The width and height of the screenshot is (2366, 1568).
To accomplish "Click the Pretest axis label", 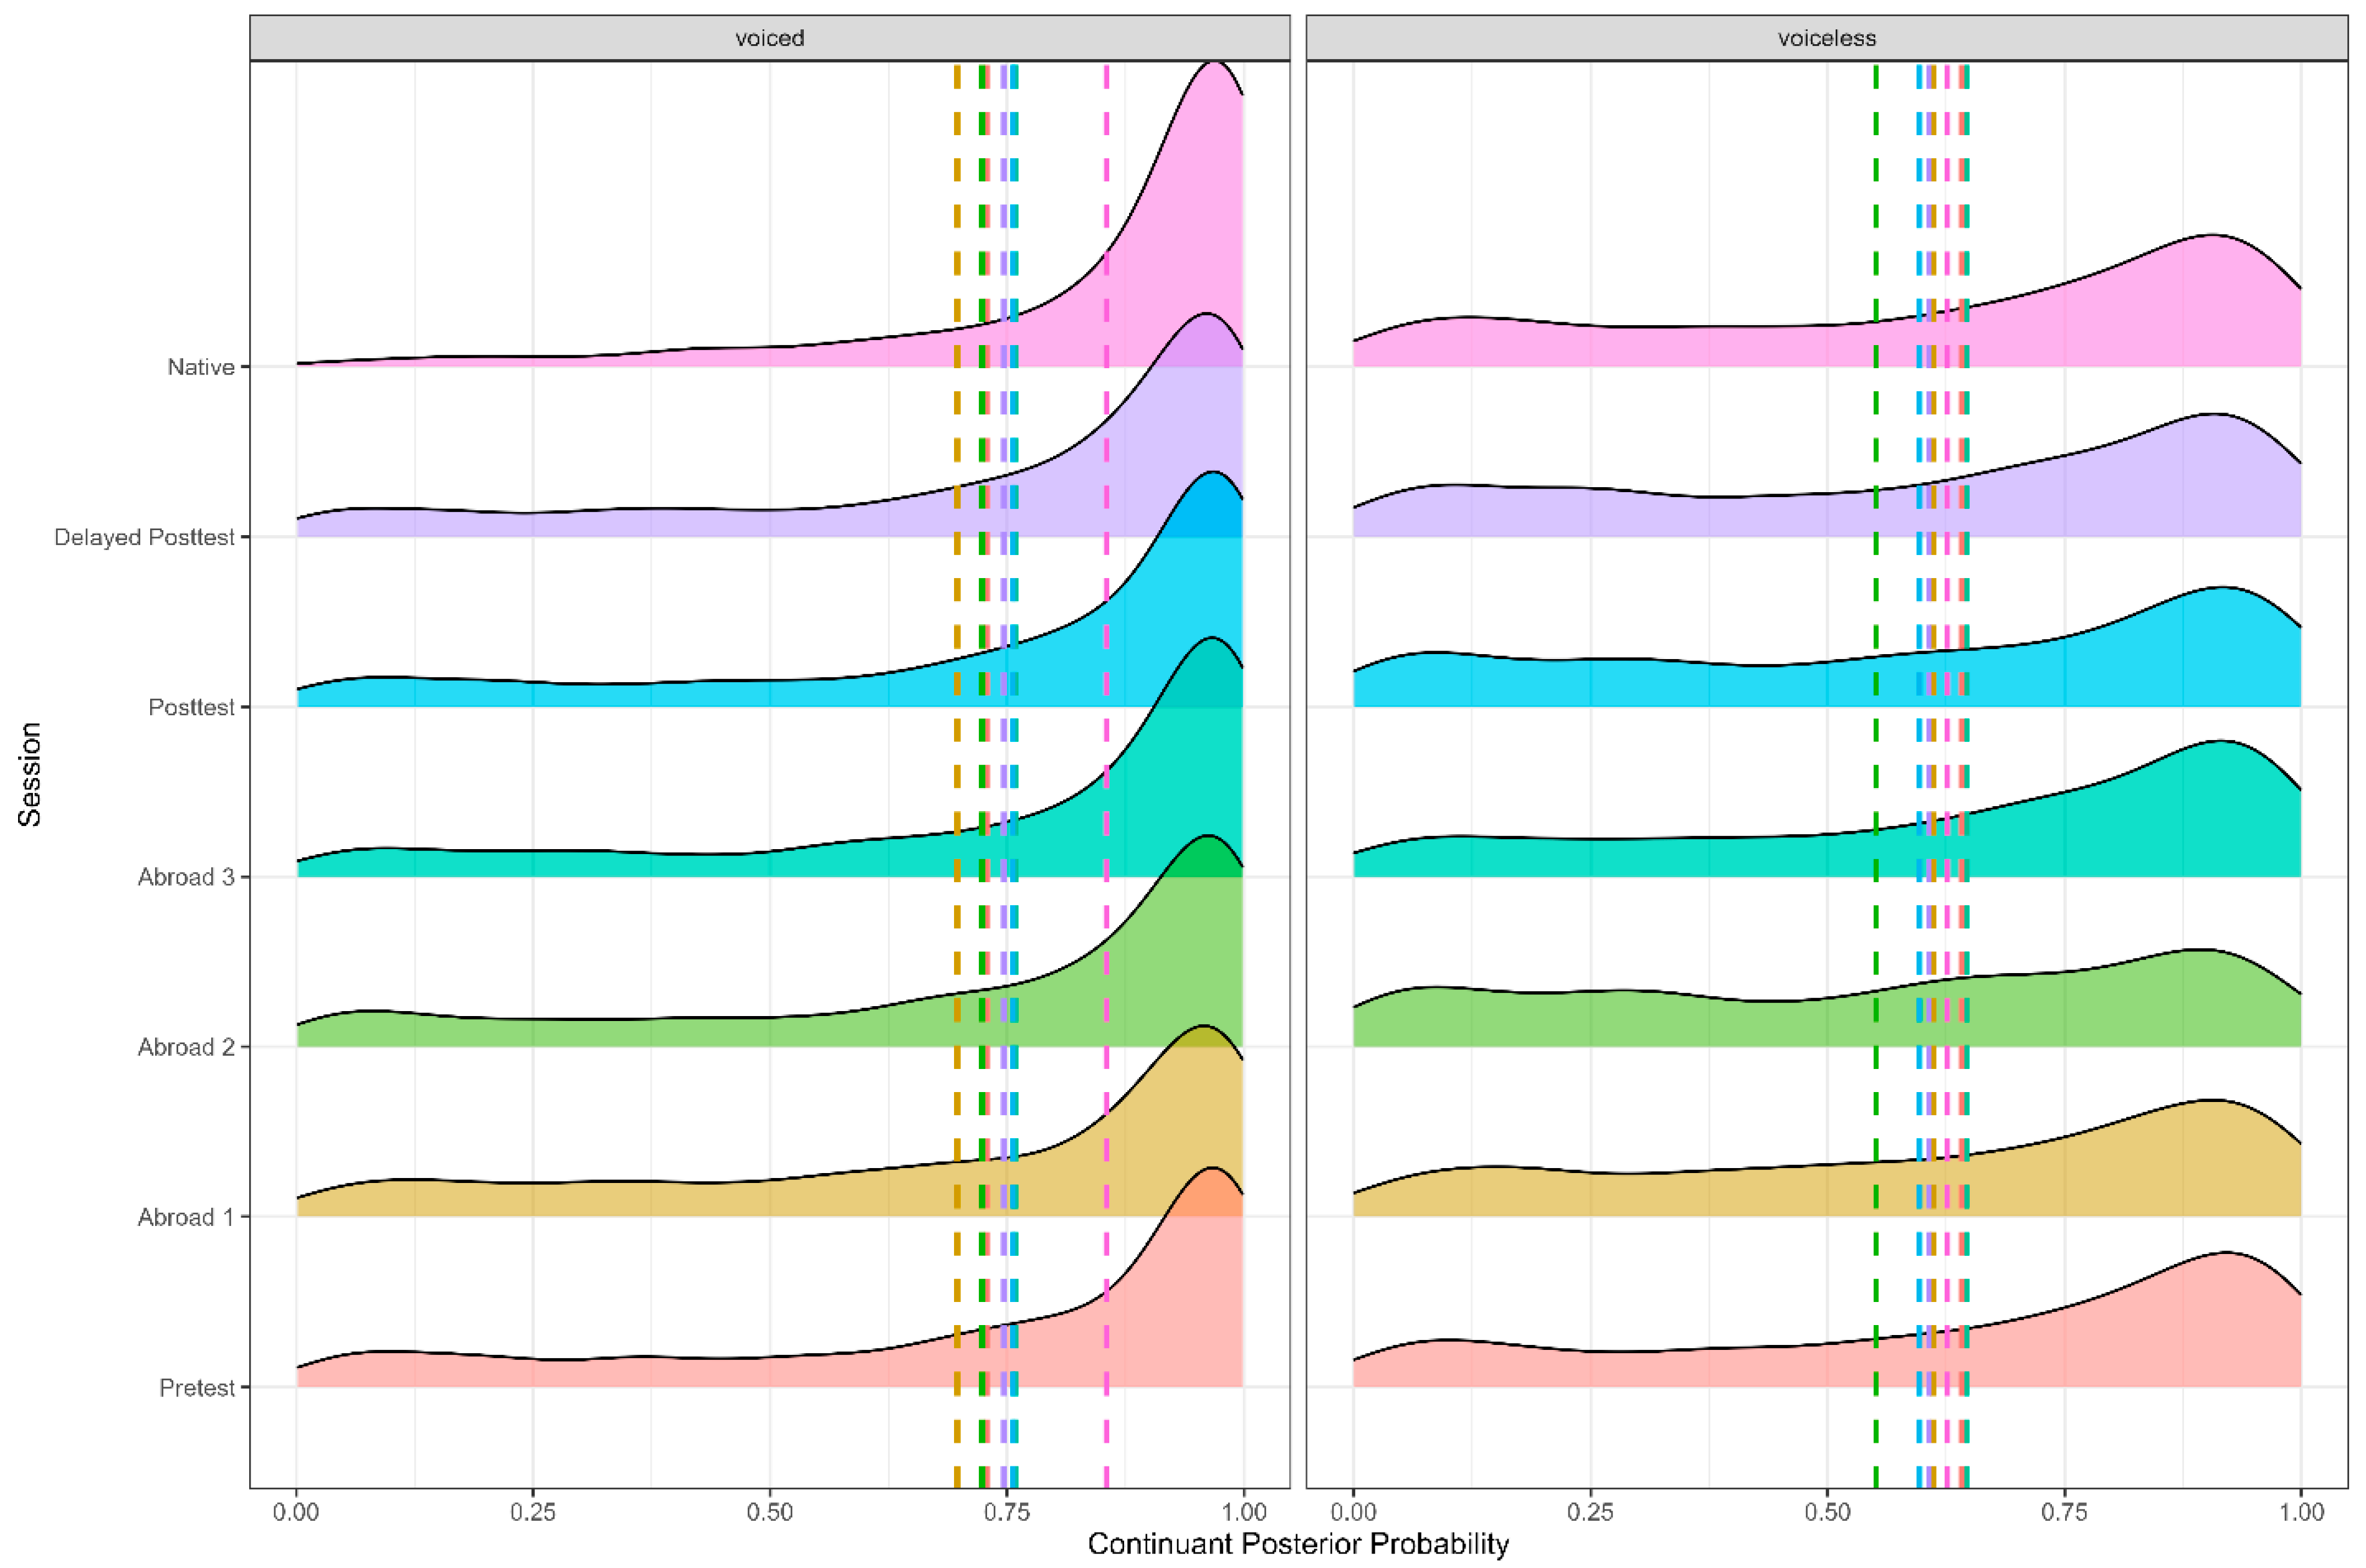I will (x=197, y=1388).
